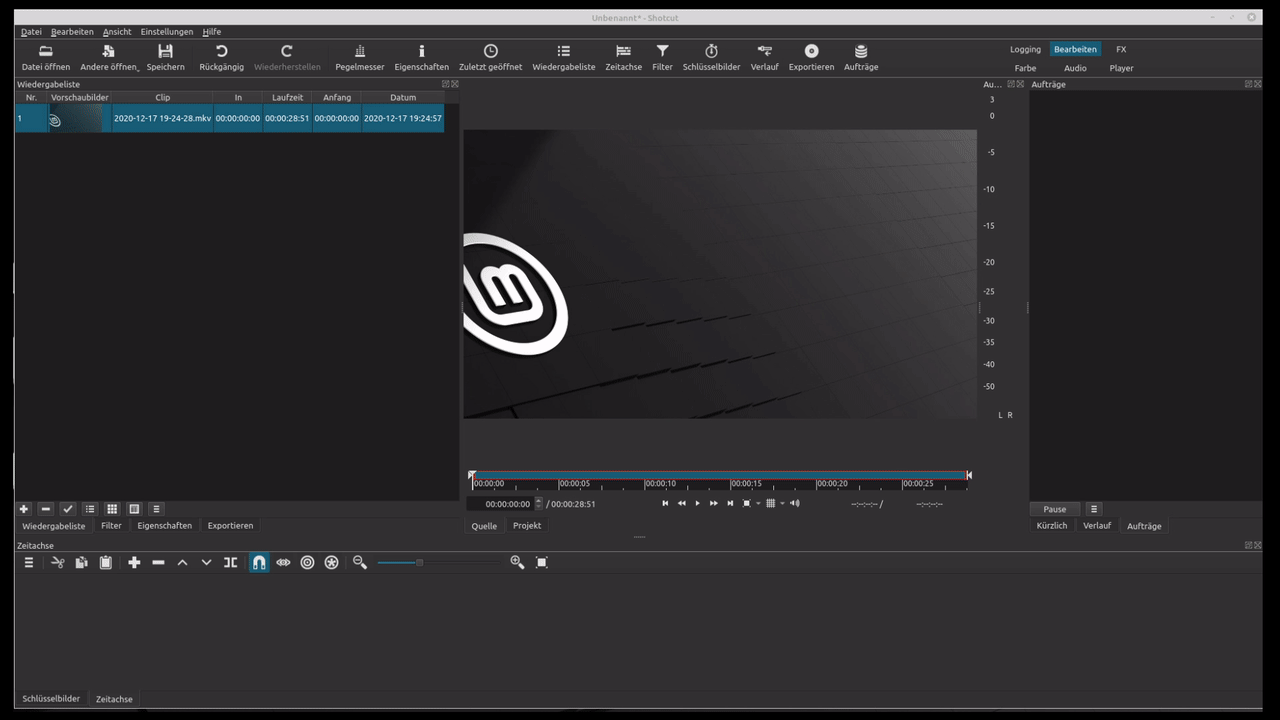Screen dimensions: 1280x720
Task: Ripple delete with timeline minus icon
Action: point(158,563)
